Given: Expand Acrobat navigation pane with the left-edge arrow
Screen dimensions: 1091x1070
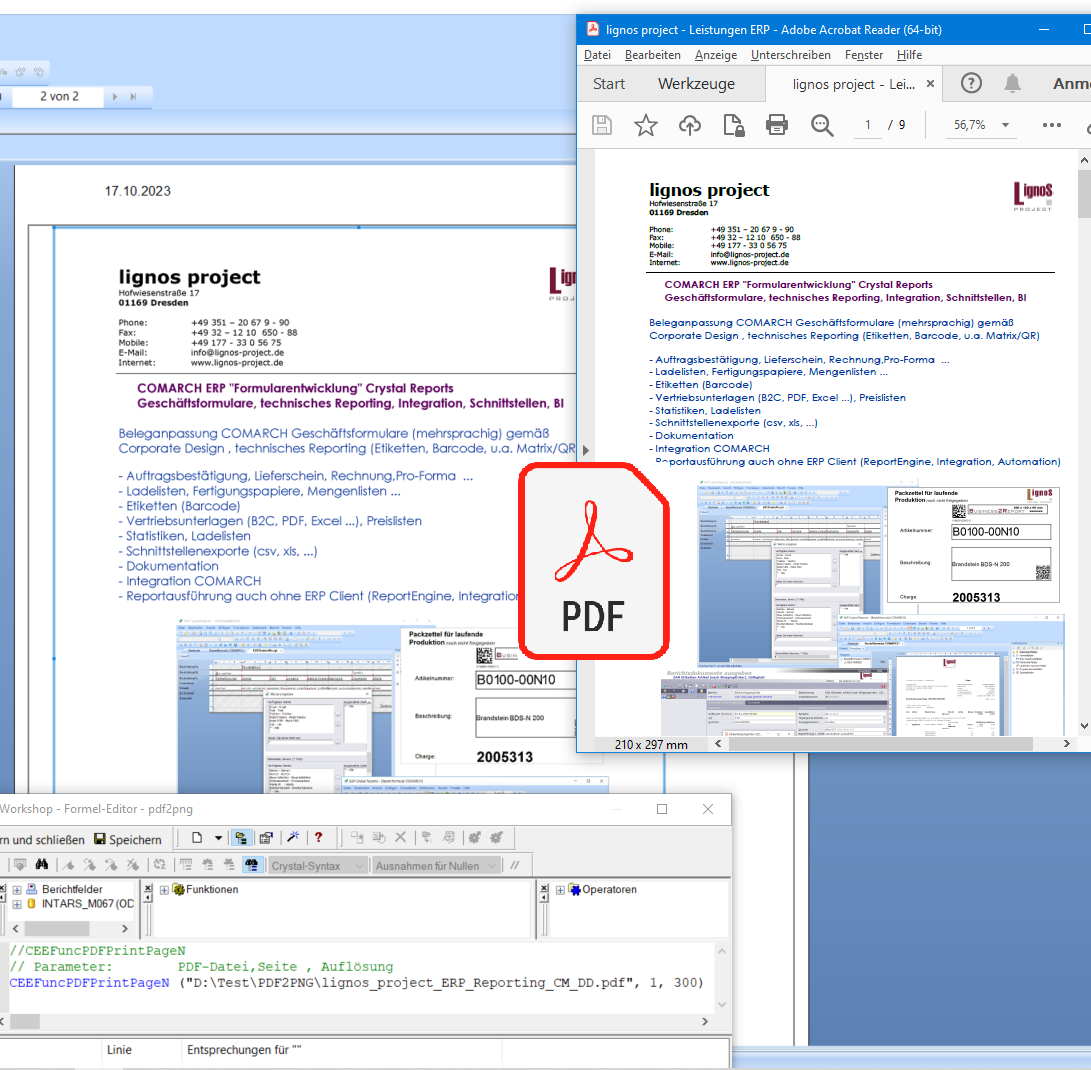Looking at the screenshot, I should coord(586,450).
